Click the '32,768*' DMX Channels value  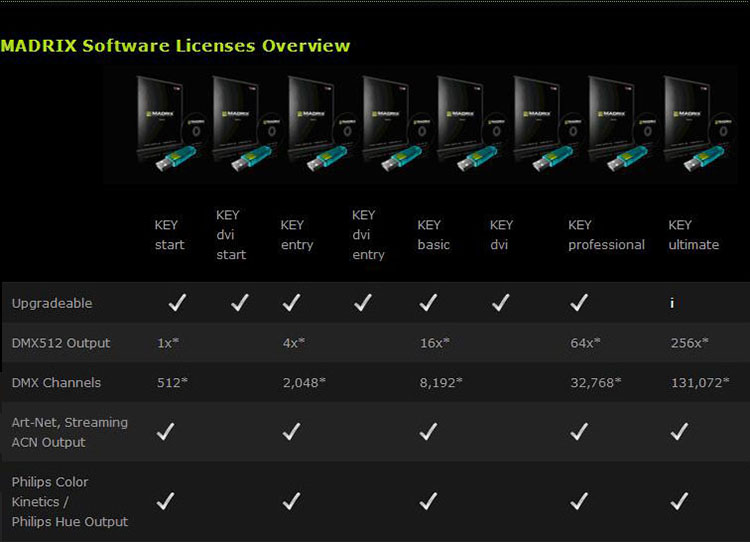point(596,383)
